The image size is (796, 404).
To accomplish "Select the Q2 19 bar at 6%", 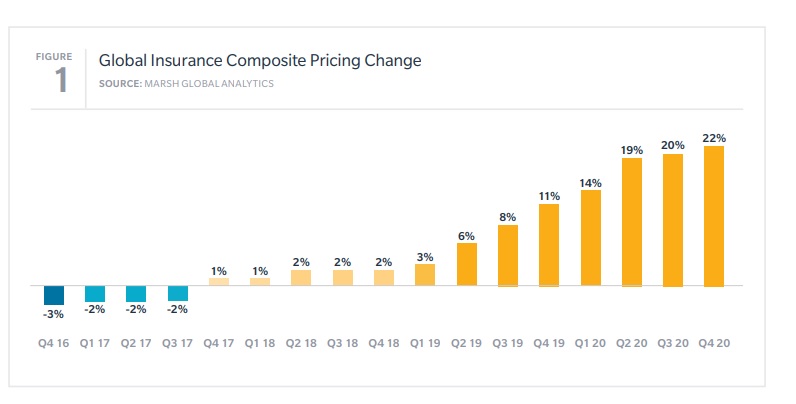I will pos(467,264).
